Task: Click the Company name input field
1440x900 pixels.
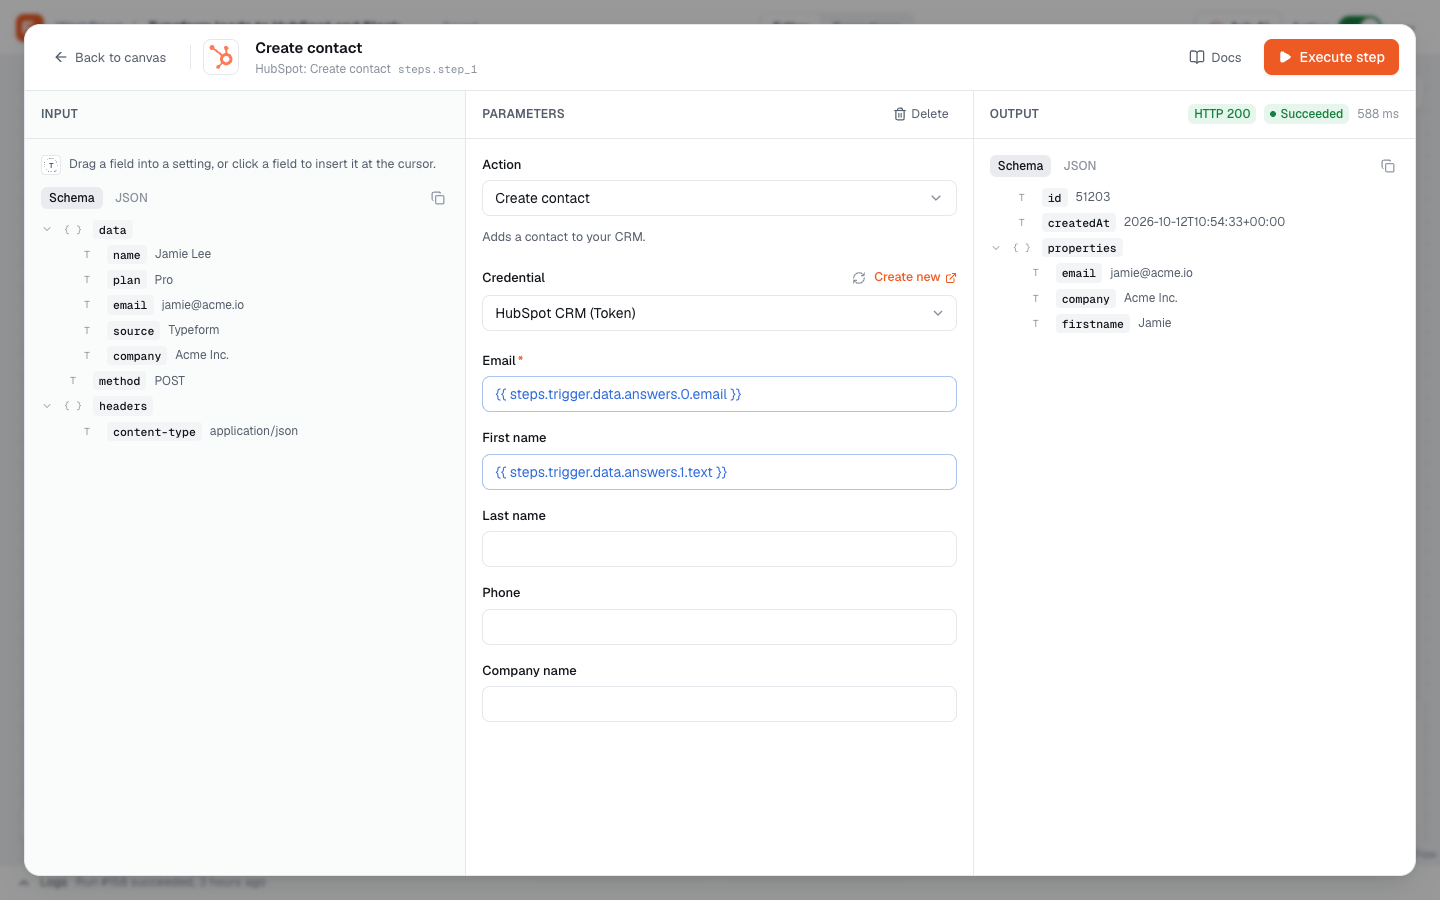Action: 719,704
